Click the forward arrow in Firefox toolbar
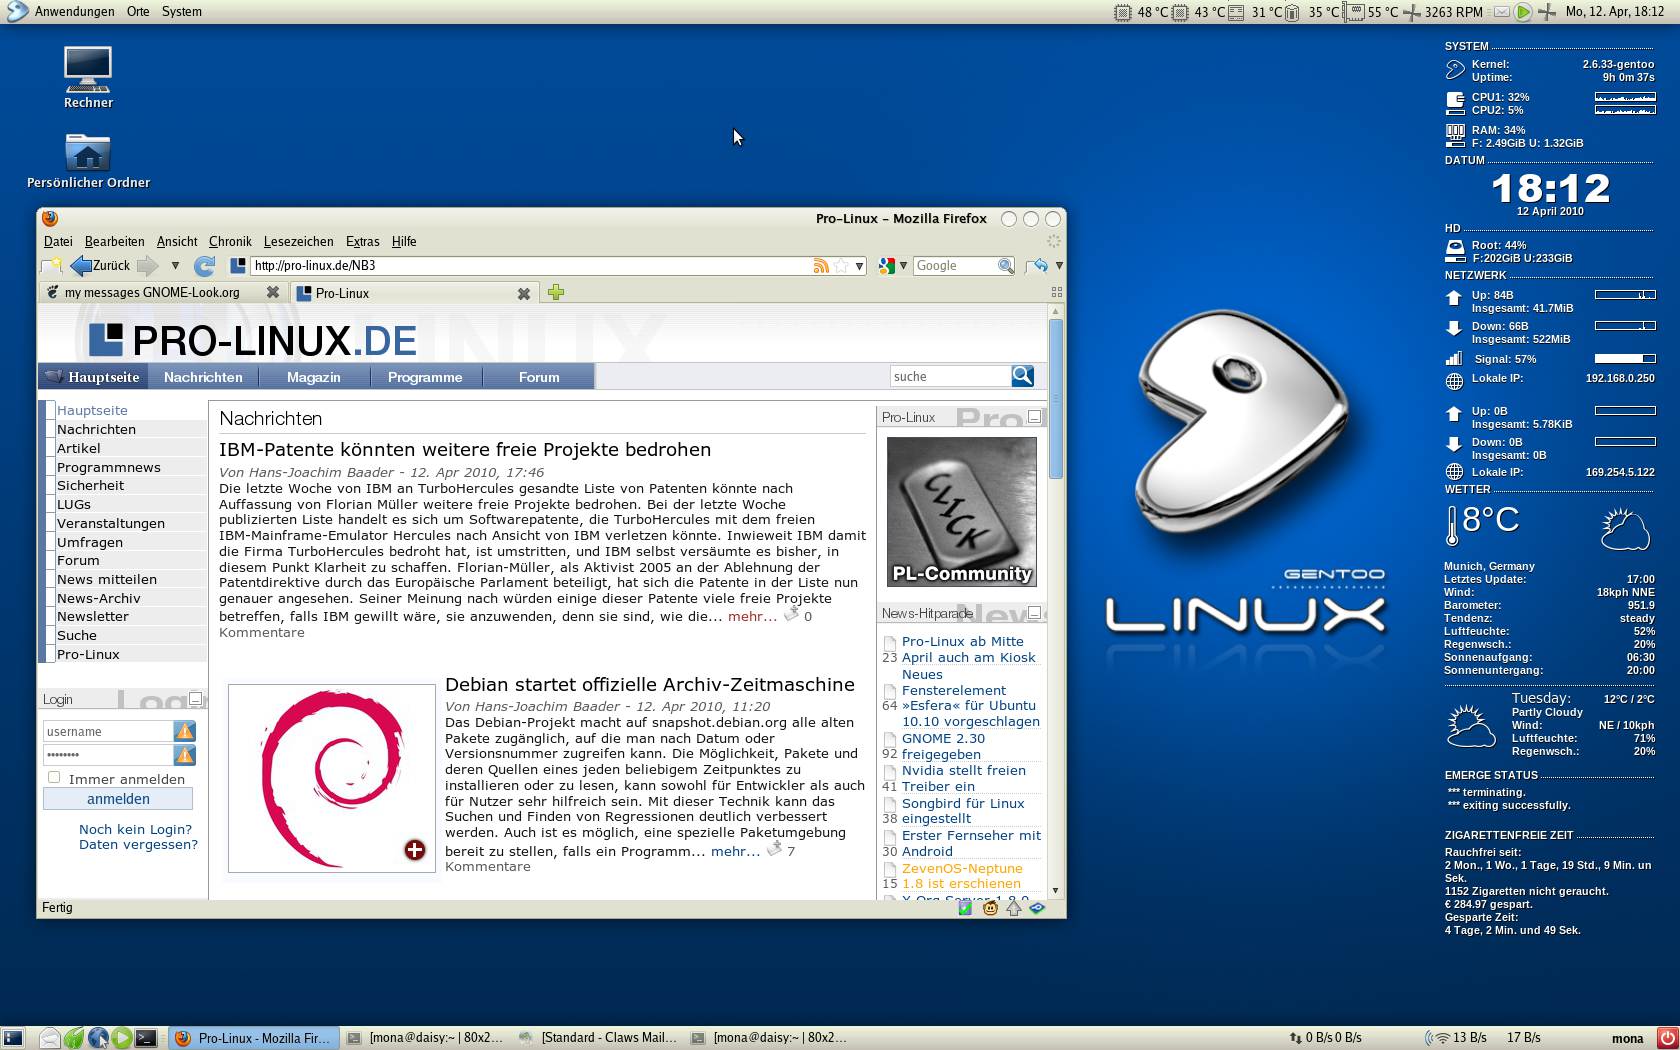The image size is (1680, 1050). [147, 265]
